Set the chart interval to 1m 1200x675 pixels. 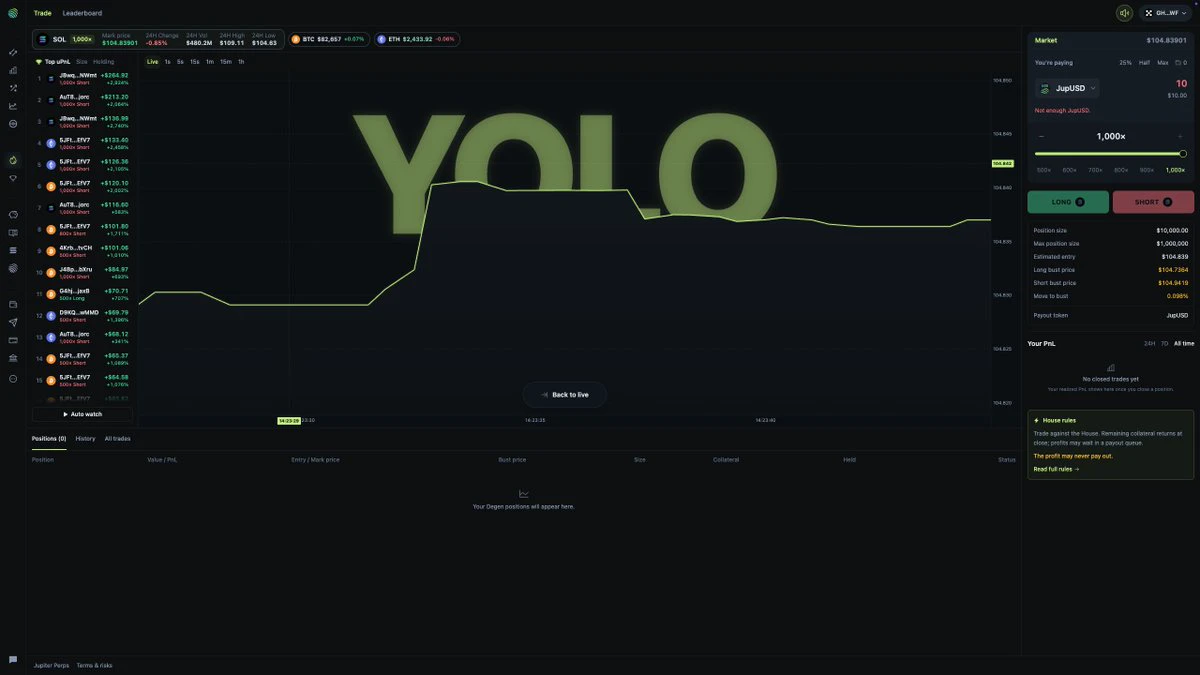tap(210, 62)
